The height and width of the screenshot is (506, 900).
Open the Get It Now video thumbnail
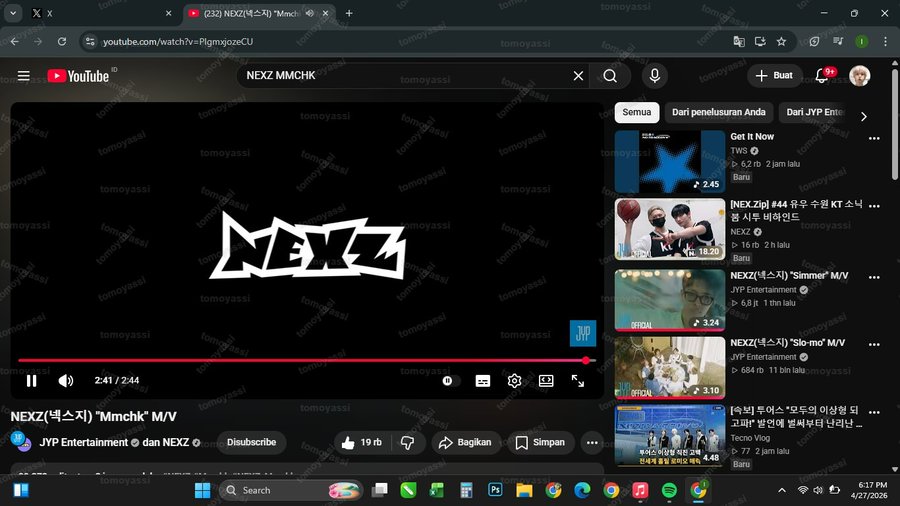click(x=670, y=161)
